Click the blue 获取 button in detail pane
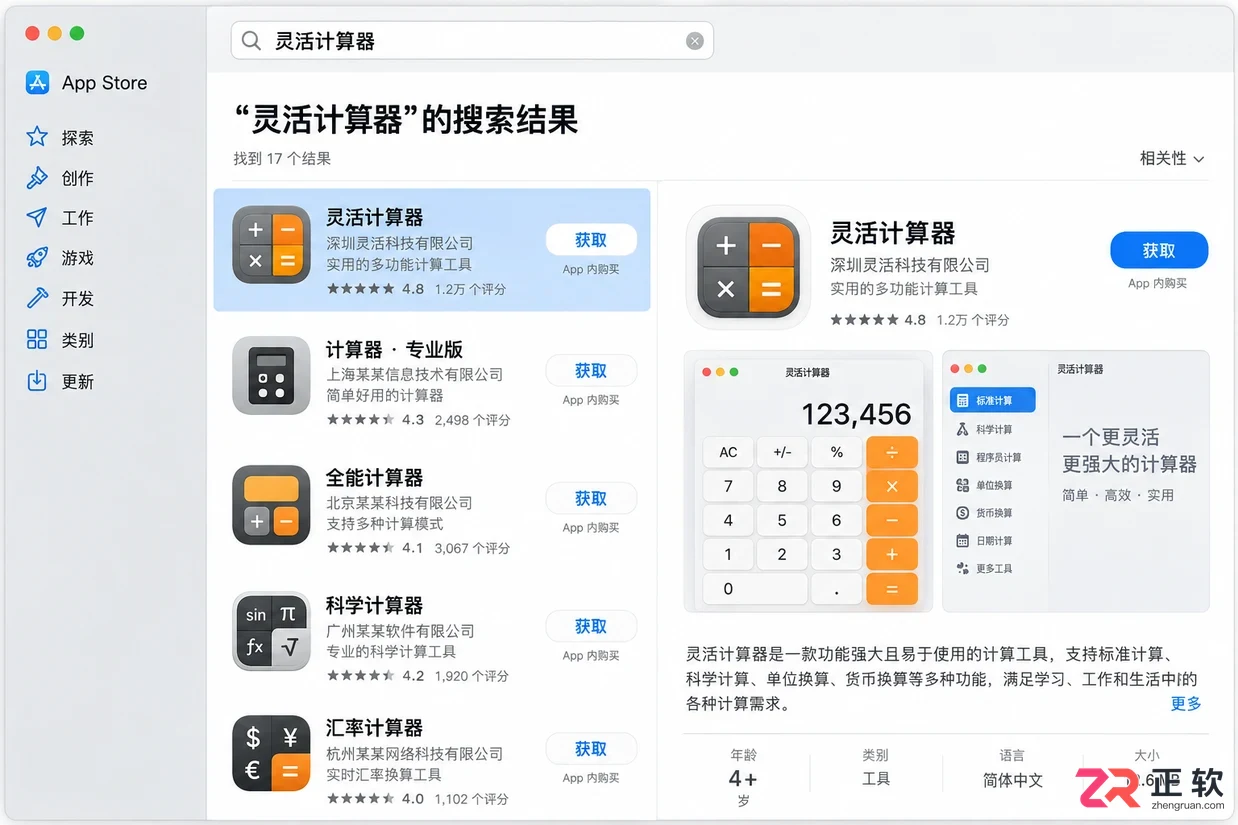This screenshot has height=825, width=1238. pos(1159,251)
